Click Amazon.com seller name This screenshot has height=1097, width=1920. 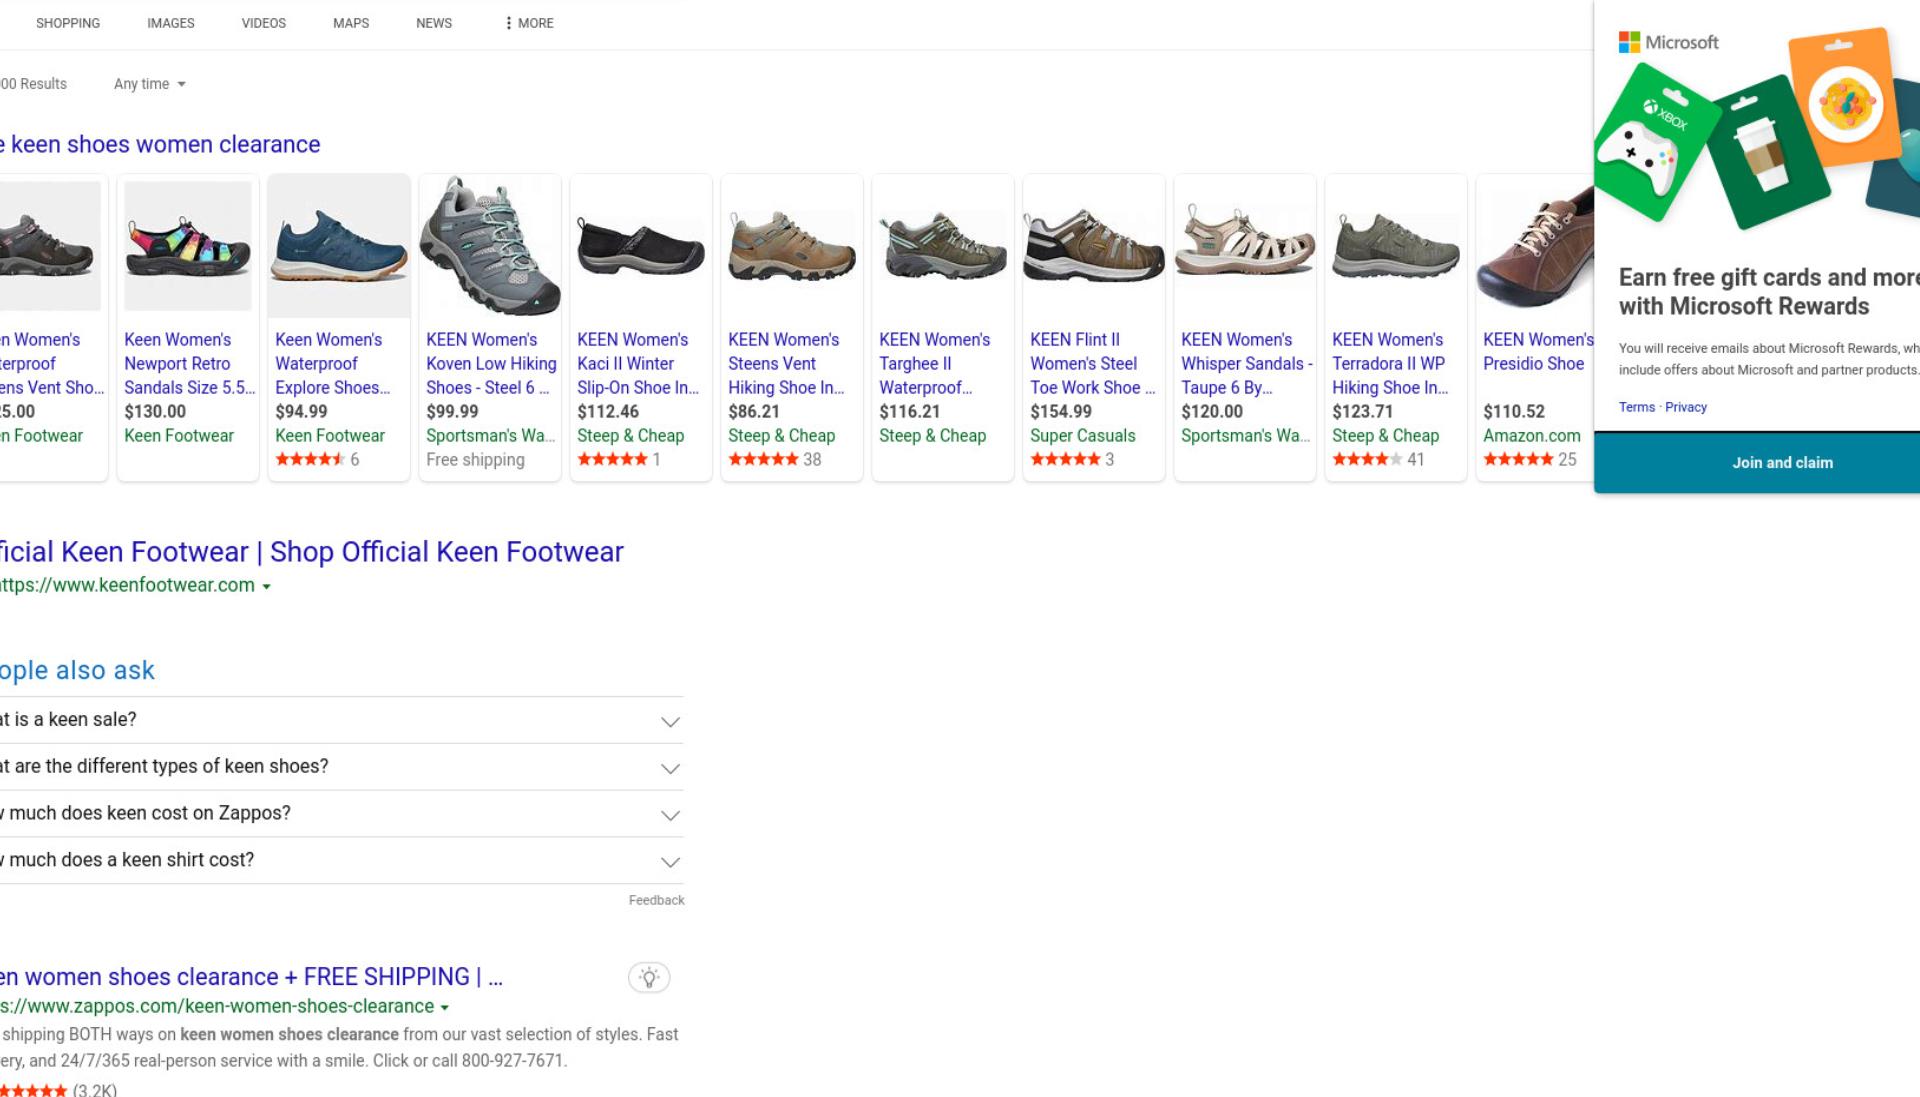[x=1532, y=436]
